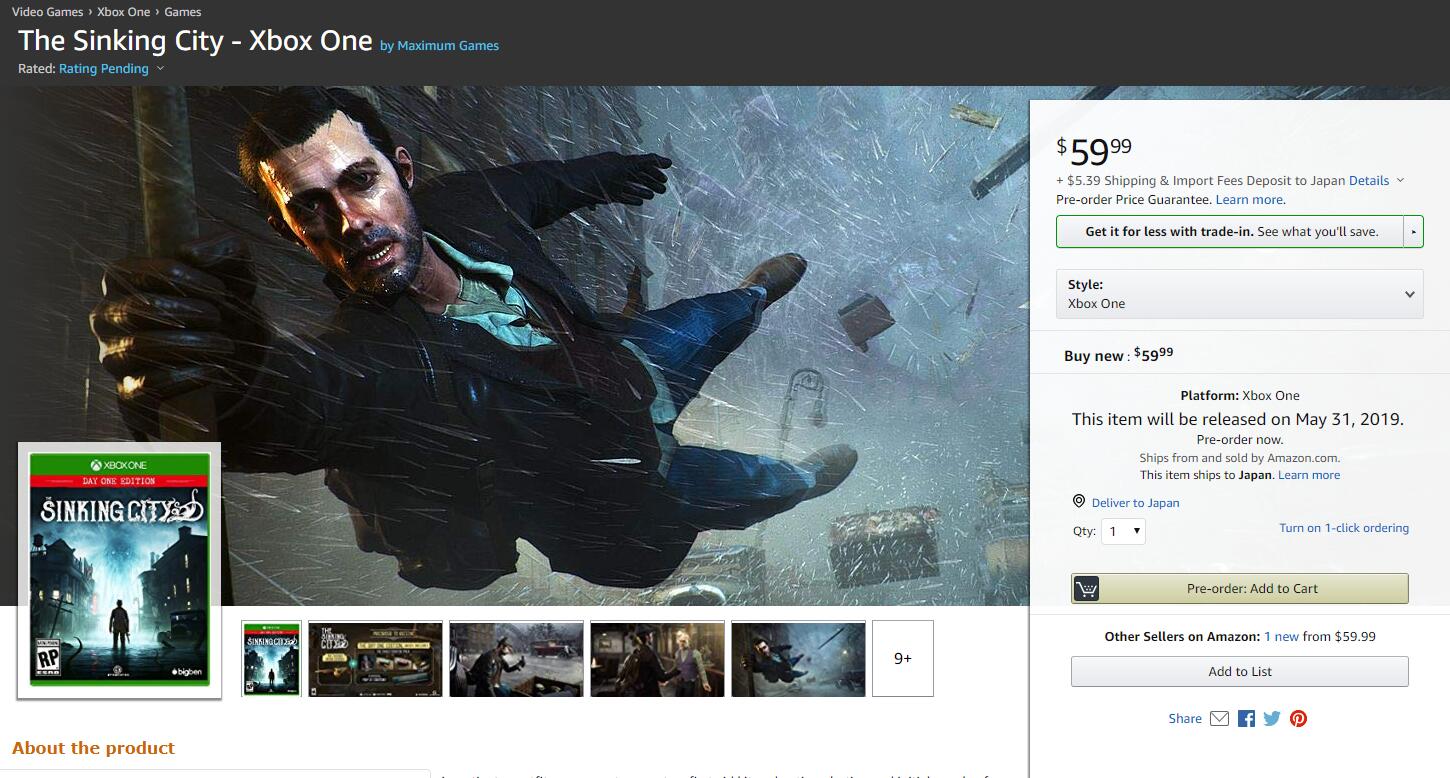Expand the Rating Pending chevron
The height and width of the screenshot is (778, 1450).
pos(160,69)
